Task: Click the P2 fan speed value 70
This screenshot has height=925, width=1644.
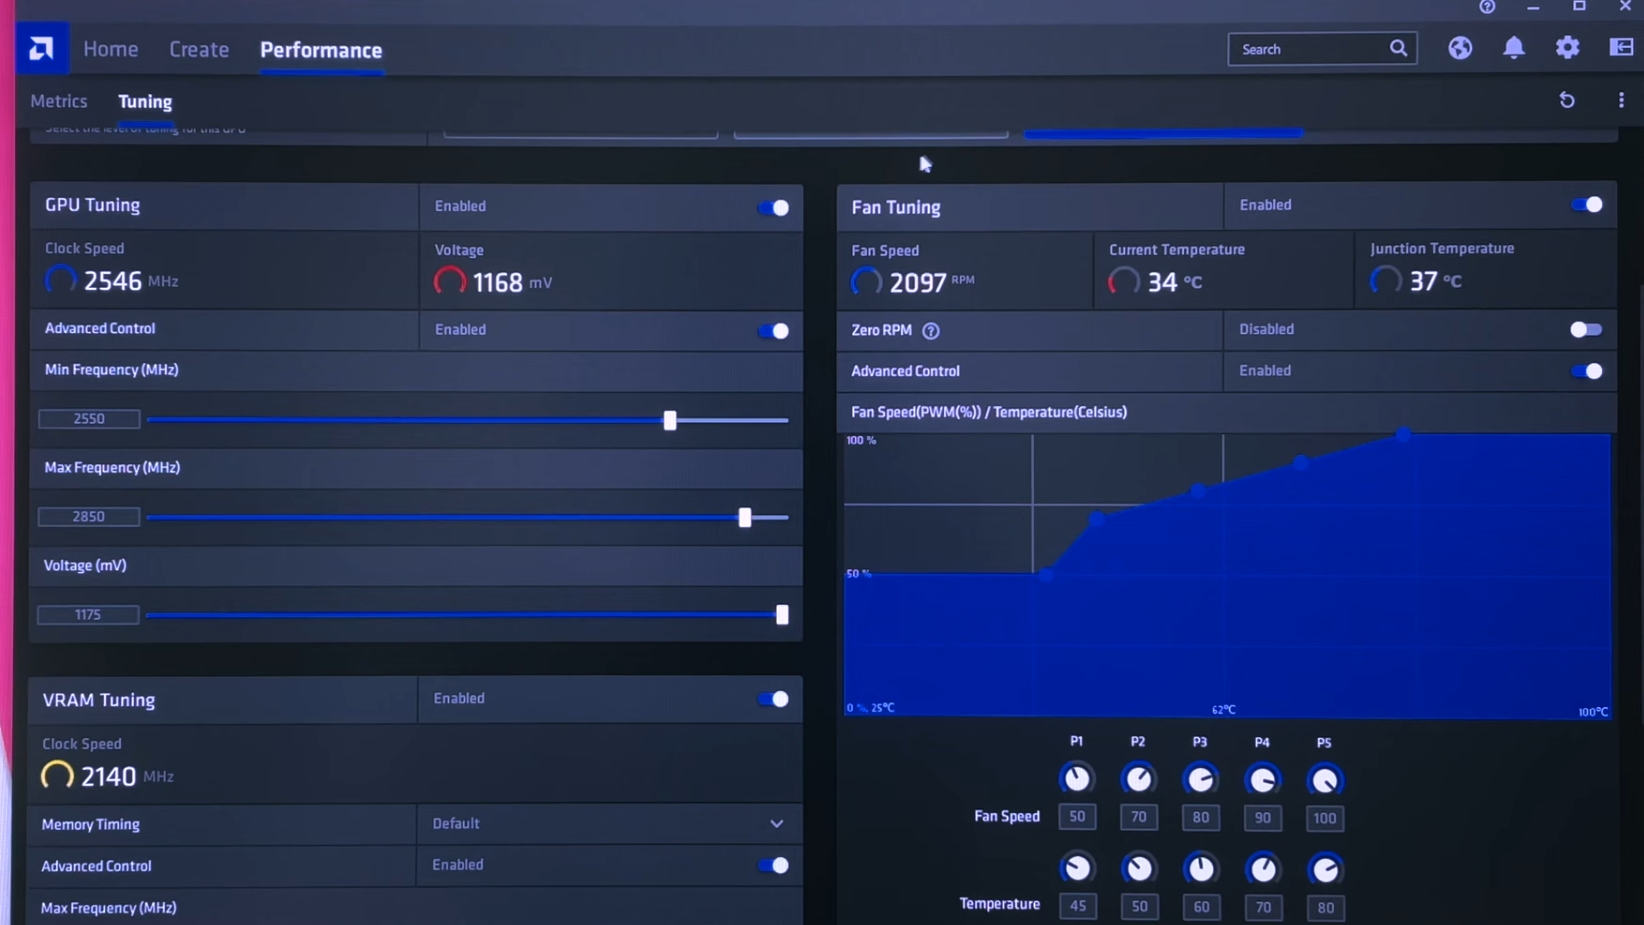Action: click(x=1139, y=817)
